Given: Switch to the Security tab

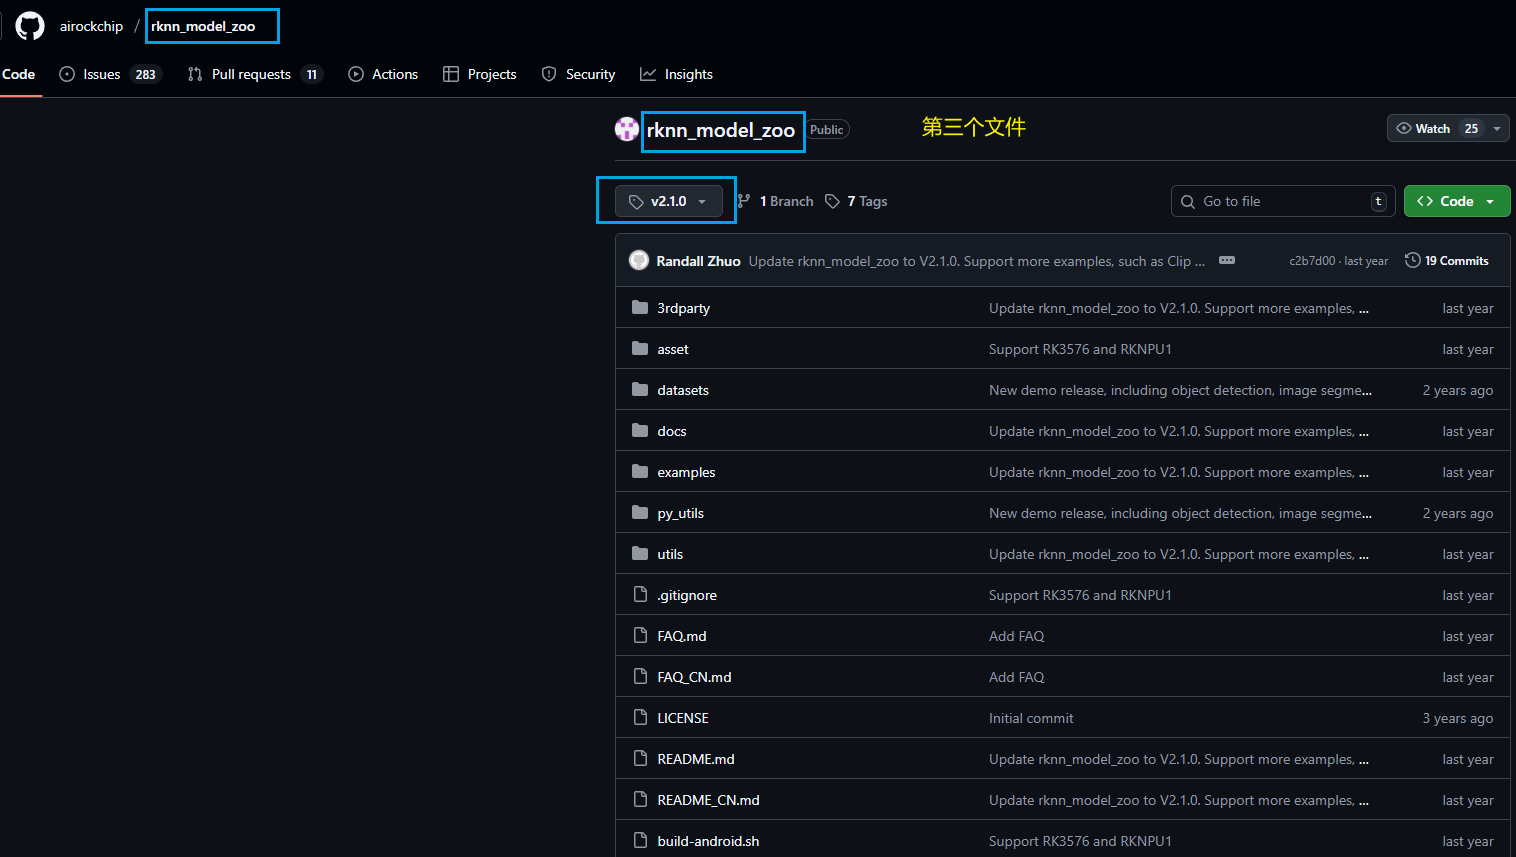Looking at the screenshot, I should (x=578, y=74).
